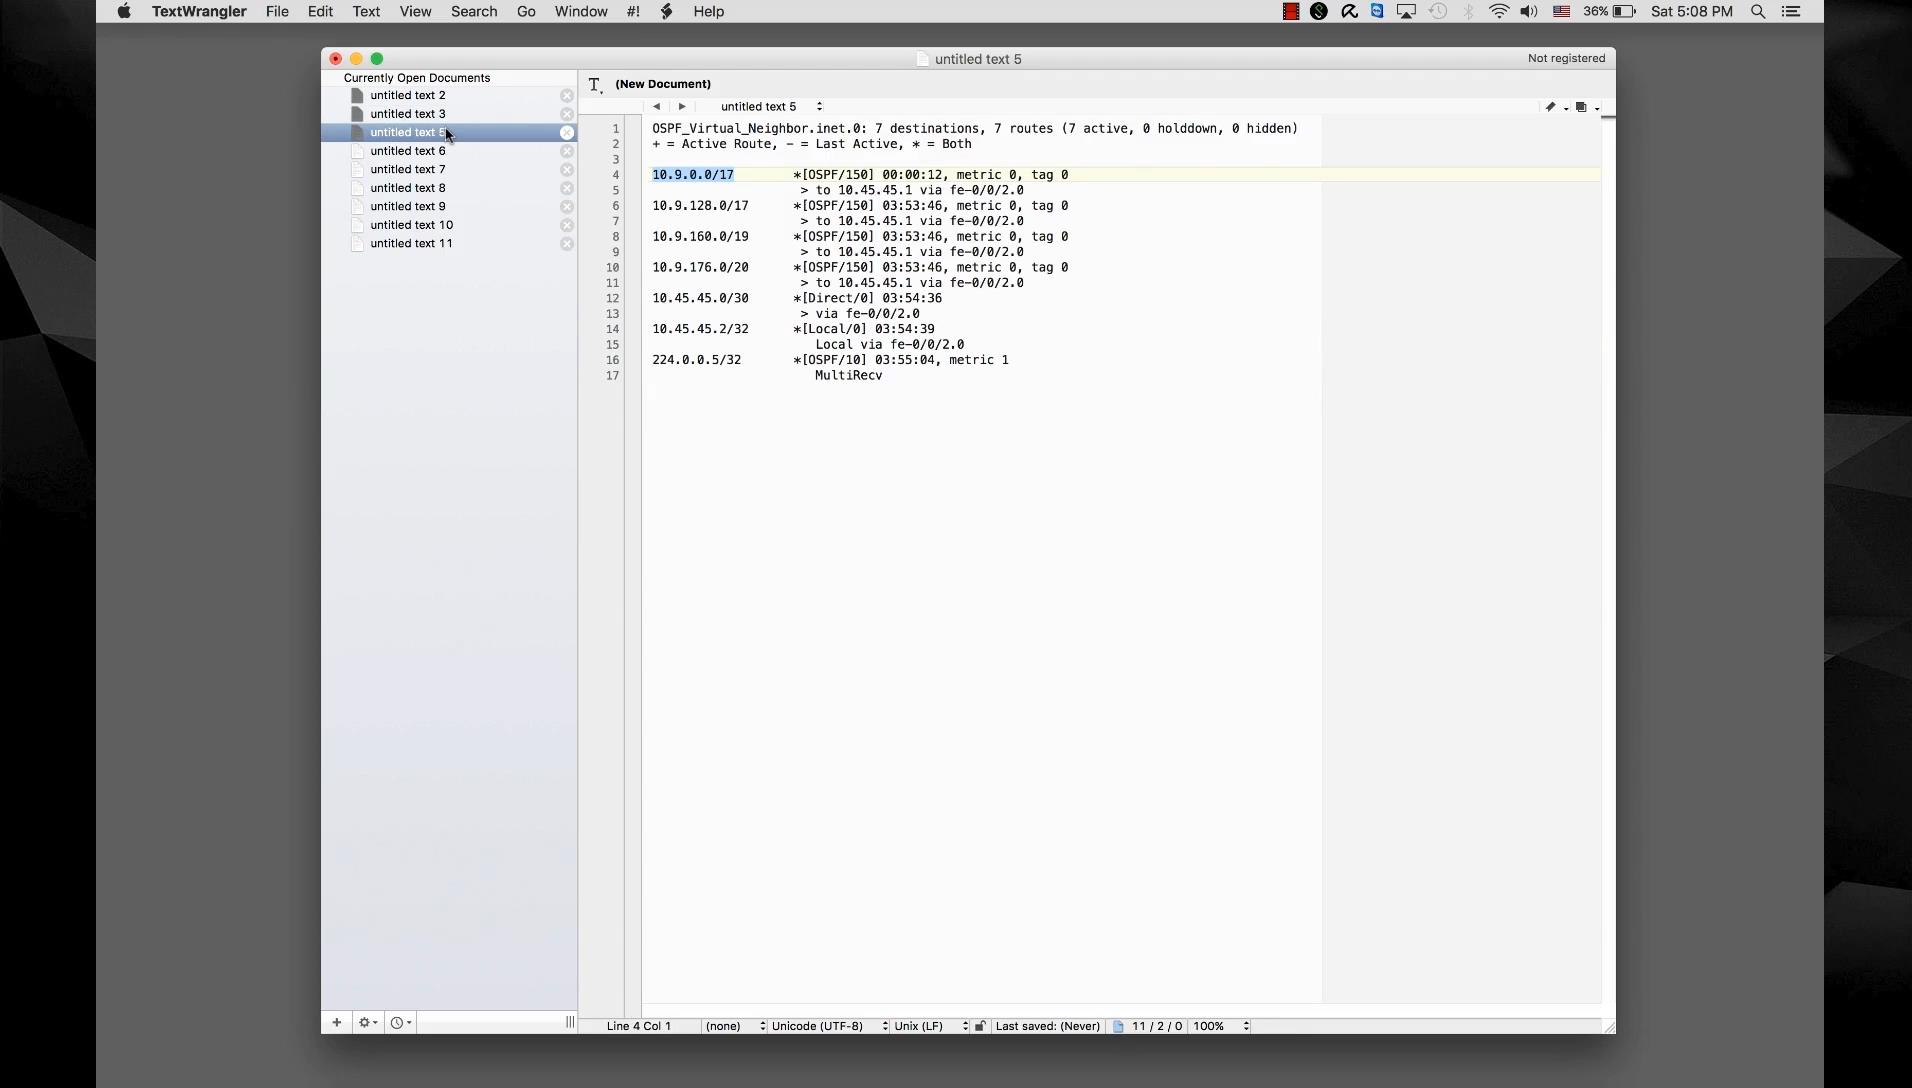Click the US flag input source icon
The image size is (1912, 1088).
[x=1561, y=11]
